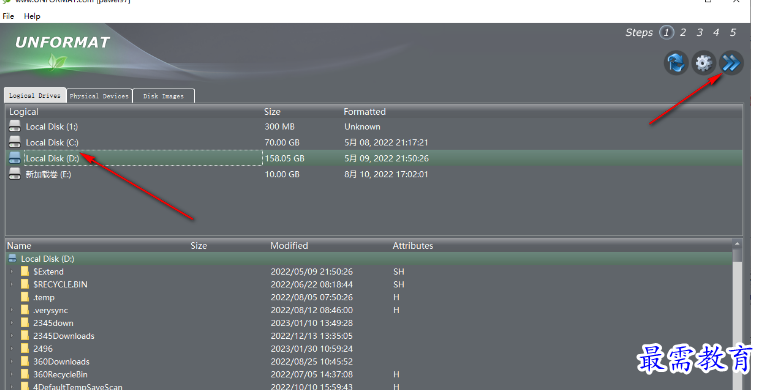Viewport: 761px width, 390px height.
Task: Expand the $RECYCLE.BIN folder
Action: coord(12,284)
